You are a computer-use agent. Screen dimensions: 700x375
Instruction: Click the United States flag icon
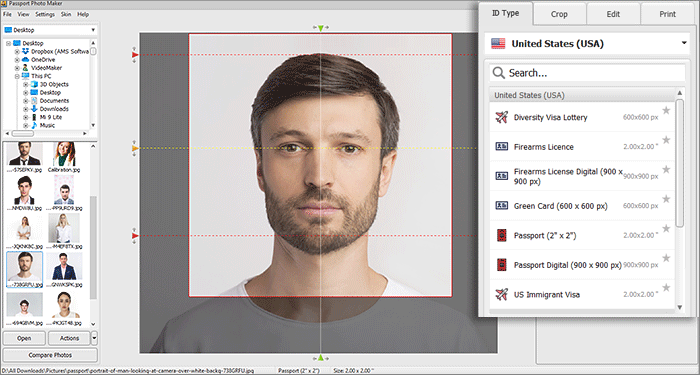[x=498, y=43]
